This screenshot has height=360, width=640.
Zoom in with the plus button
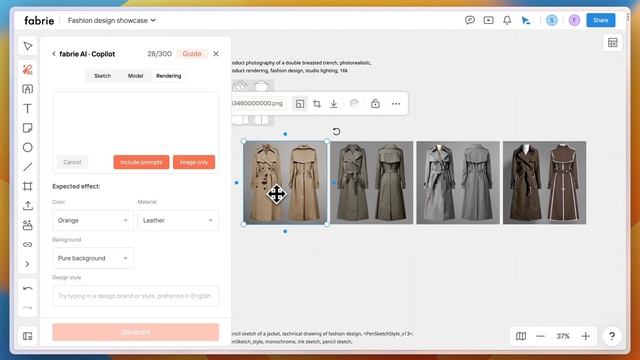(585, 336)
